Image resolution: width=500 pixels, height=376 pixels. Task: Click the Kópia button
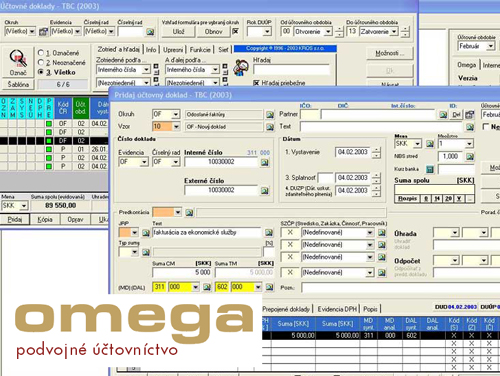click(45, 219)
